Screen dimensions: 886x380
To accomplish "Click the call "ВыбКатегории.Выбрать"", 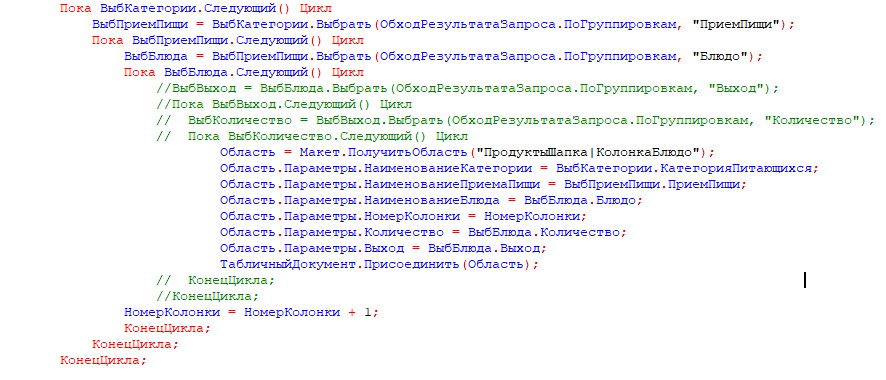I will (292, 25).
